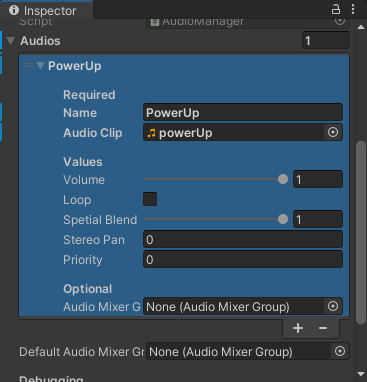Click the Default Audio Mixer Gr label
Screen dimensions: 367x382
pos(82,352)
